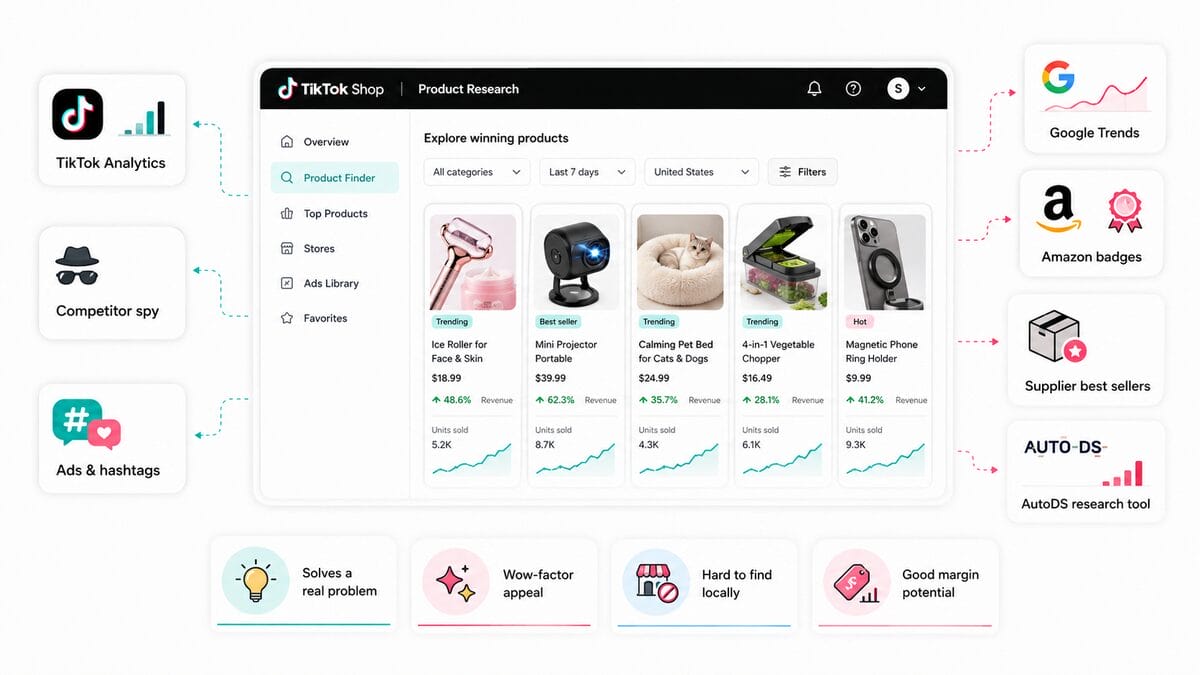Click the 41.2% revenue growth value
Screen dimensions: 1200x675
point(865,400)
